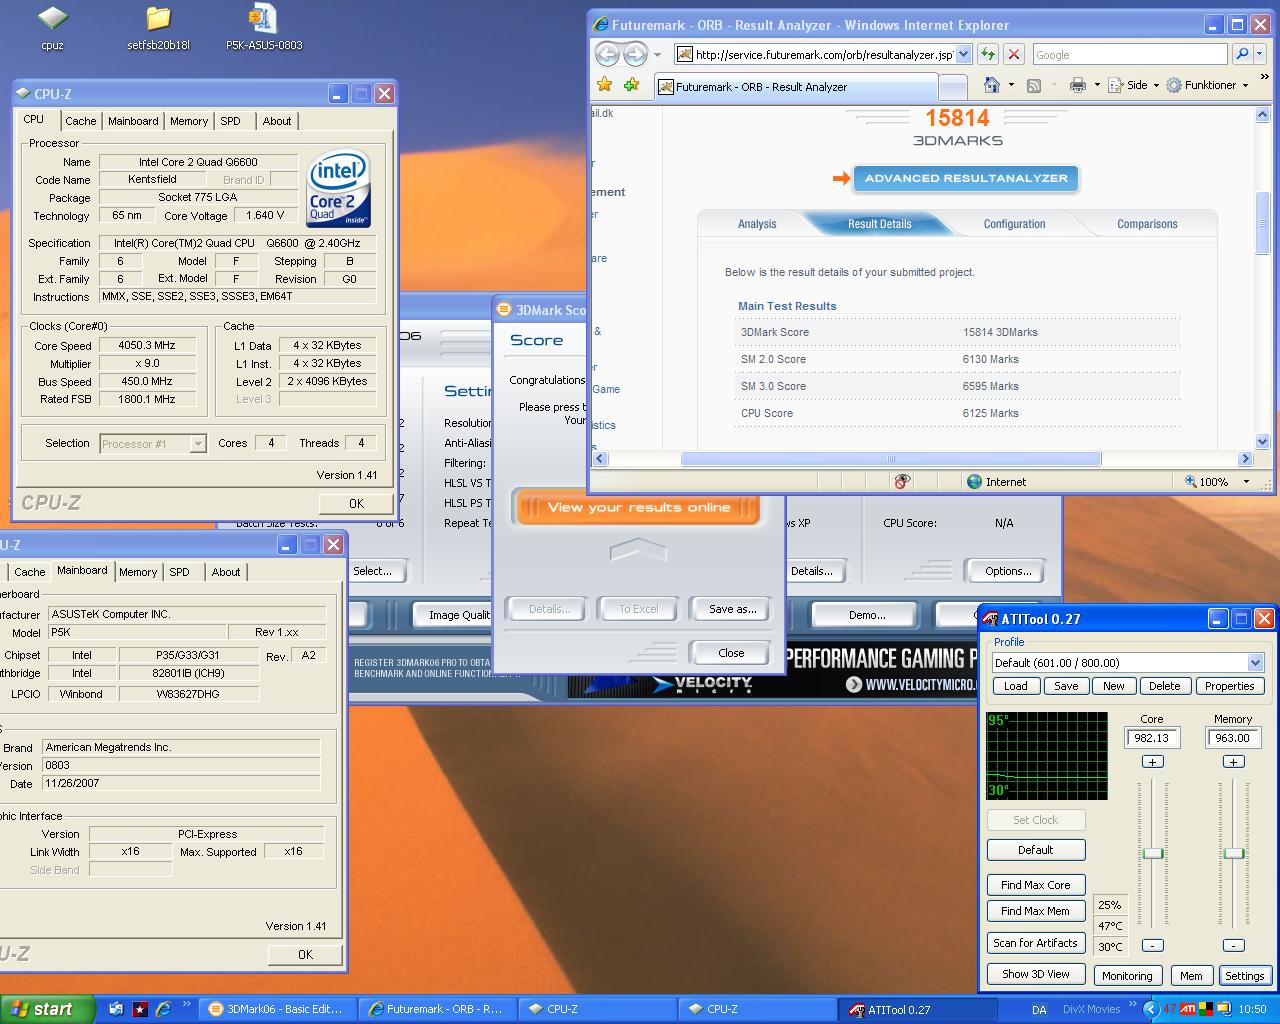Click the Google search box in IE

tap(1129, 55)
